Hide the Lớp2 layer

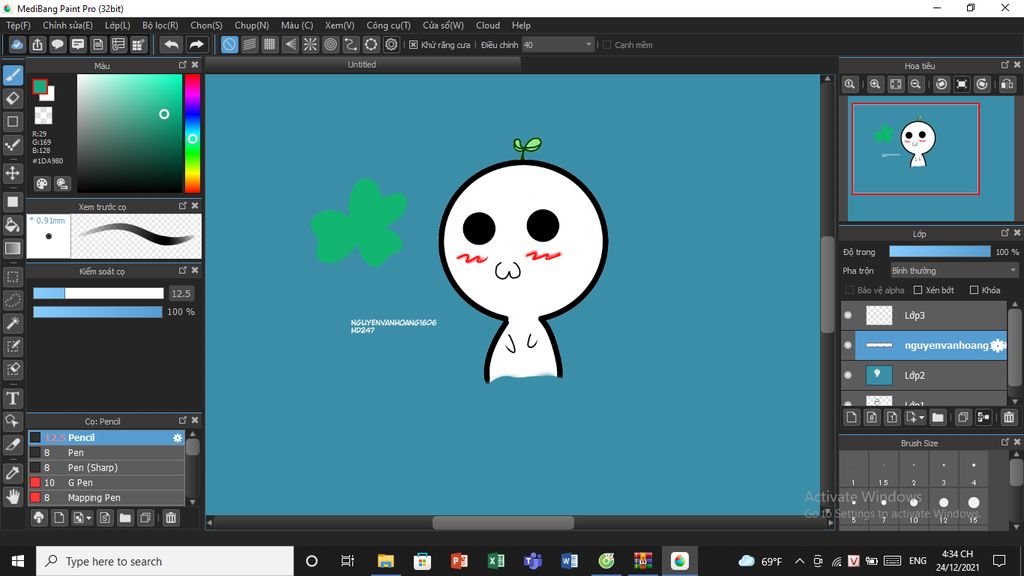(848, 376)
